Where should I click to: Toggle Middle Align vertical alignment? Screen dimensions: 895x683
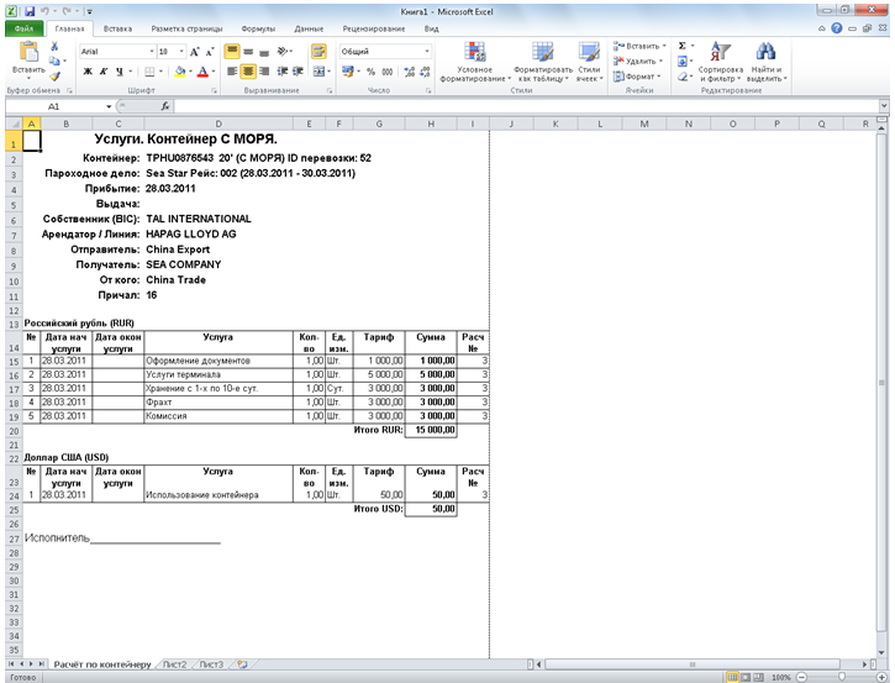coord(248,52)
